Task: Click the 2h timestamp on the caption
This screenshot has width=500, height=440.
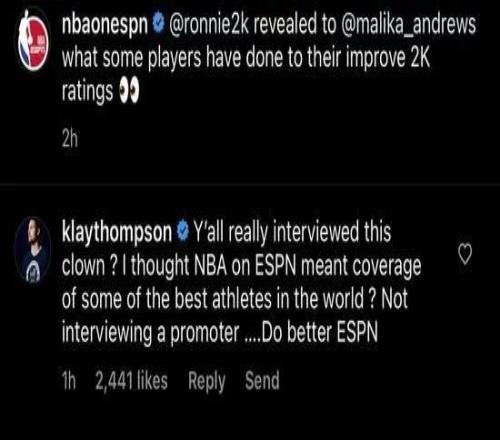Action: pyautogui.click(x=70, y=138)
